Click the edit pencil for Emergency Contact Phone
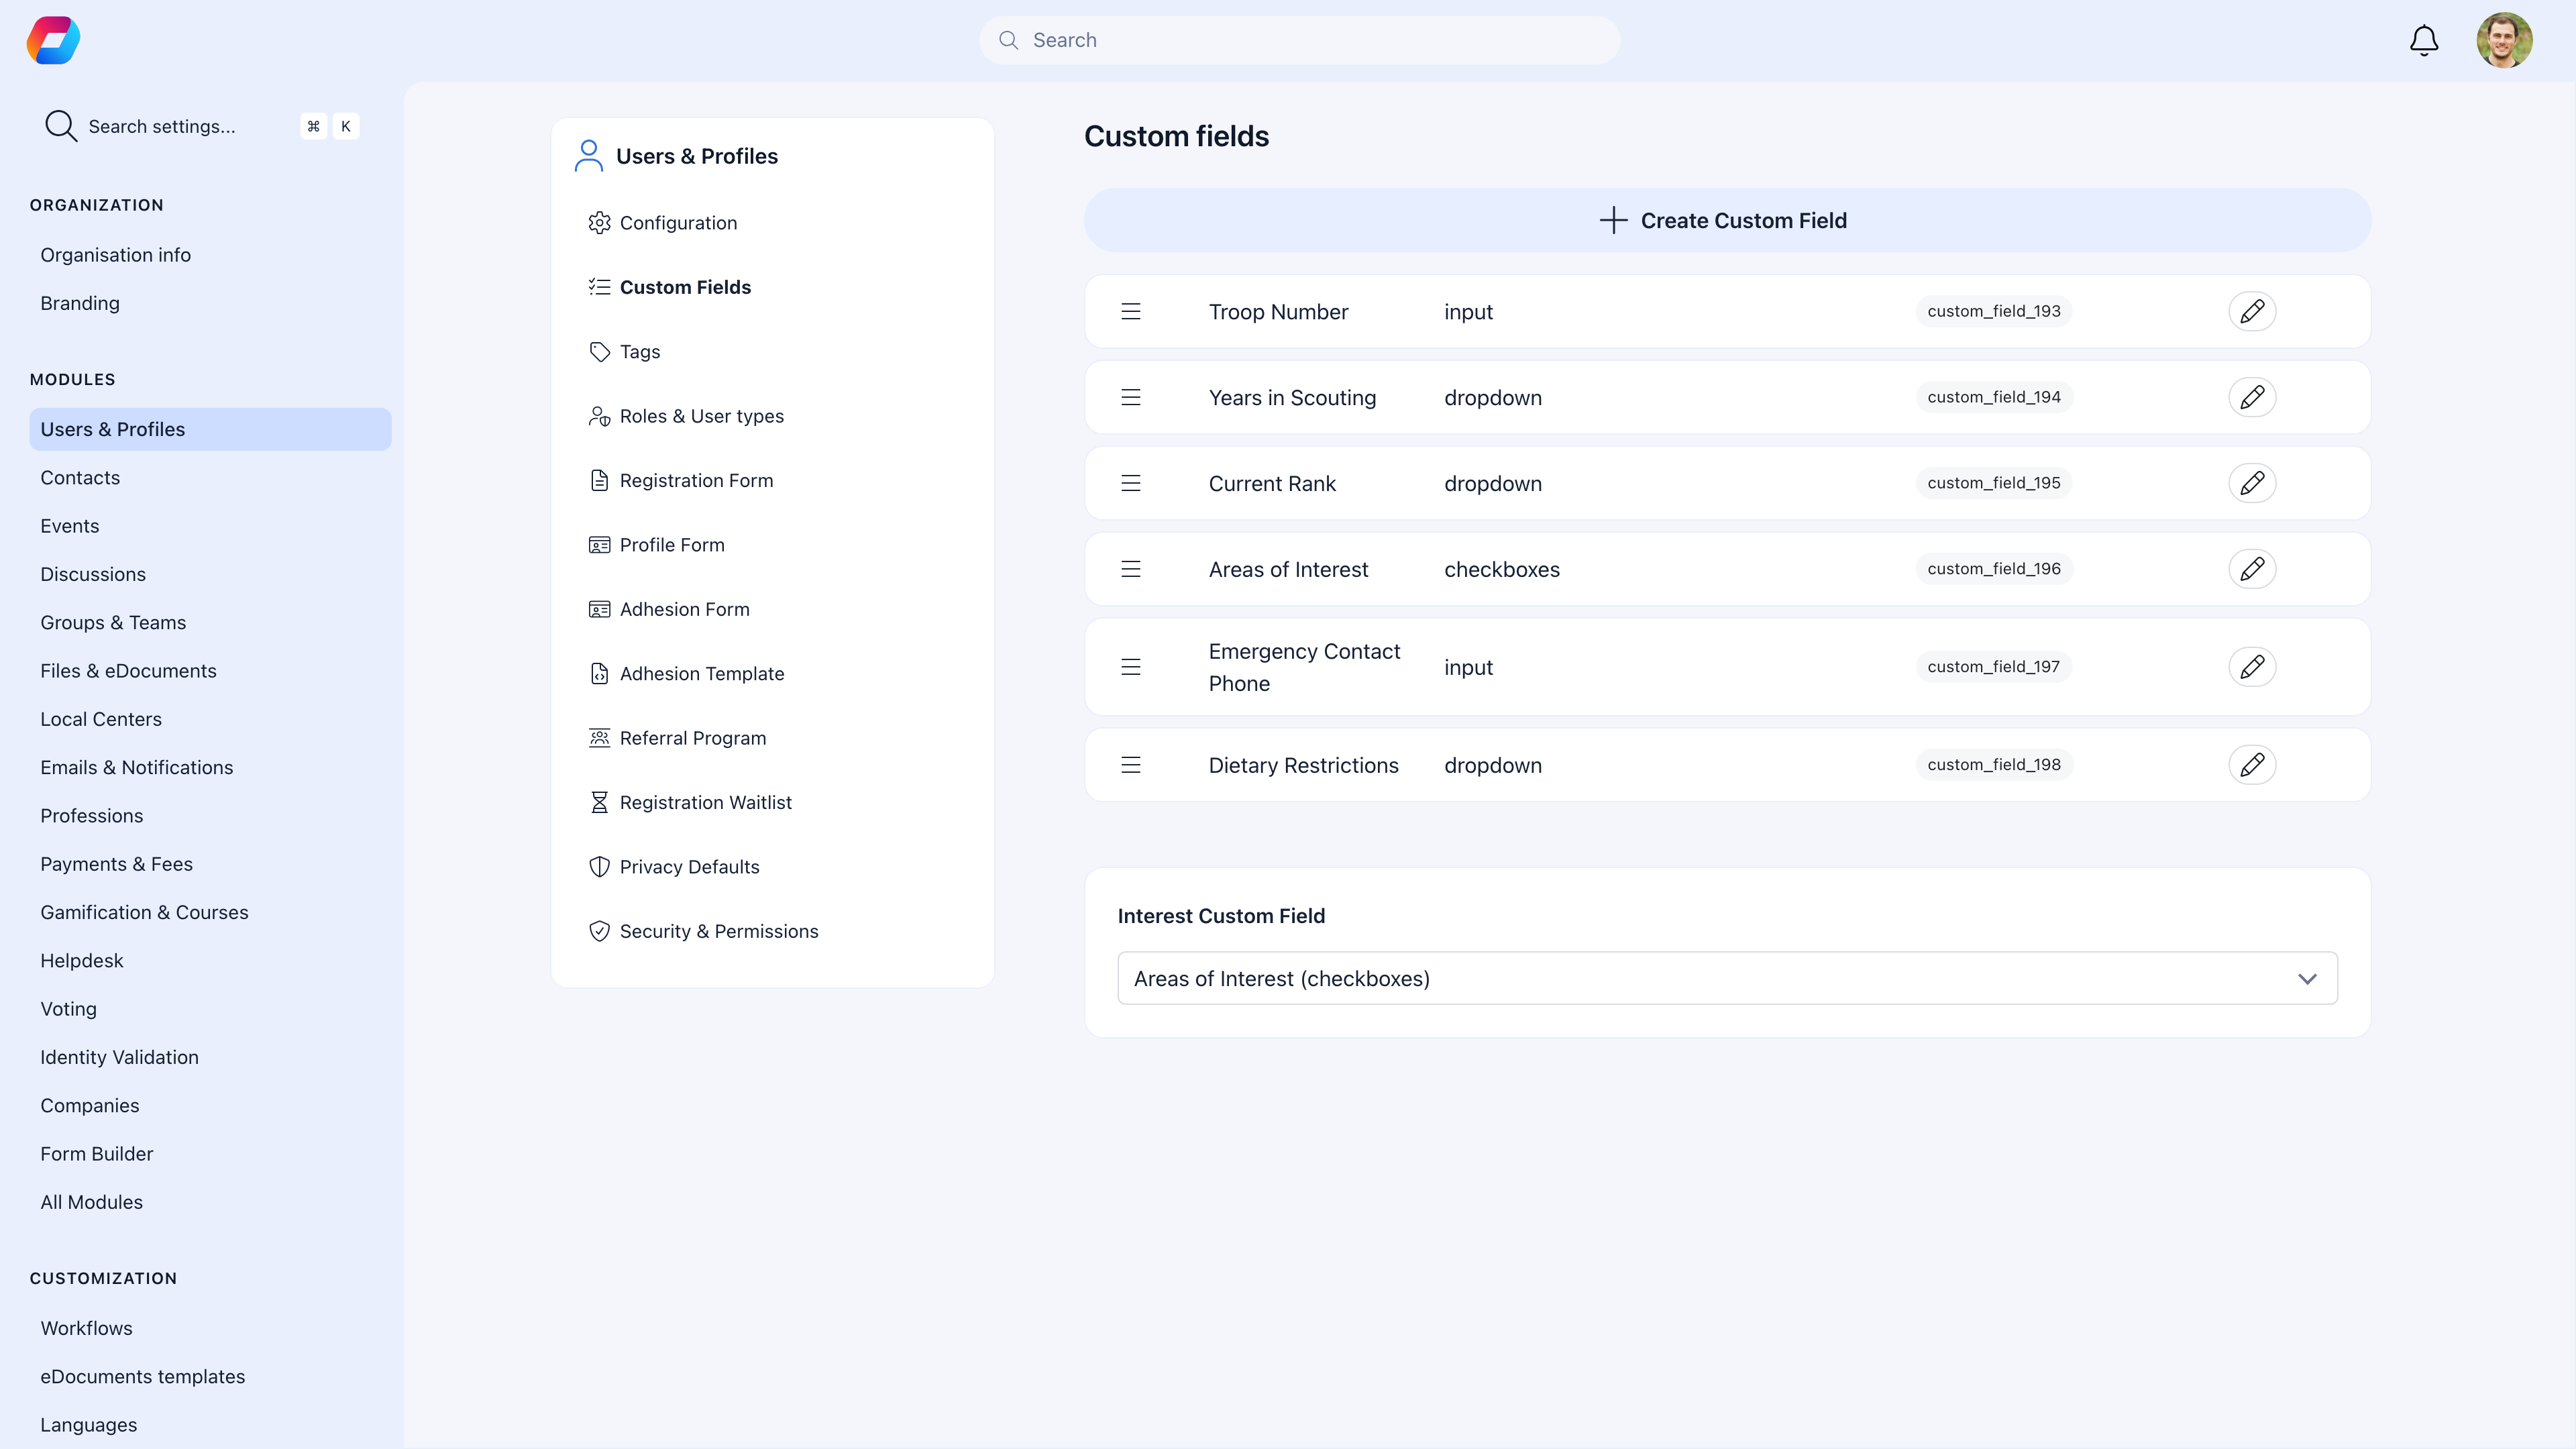 (2253, 666)
